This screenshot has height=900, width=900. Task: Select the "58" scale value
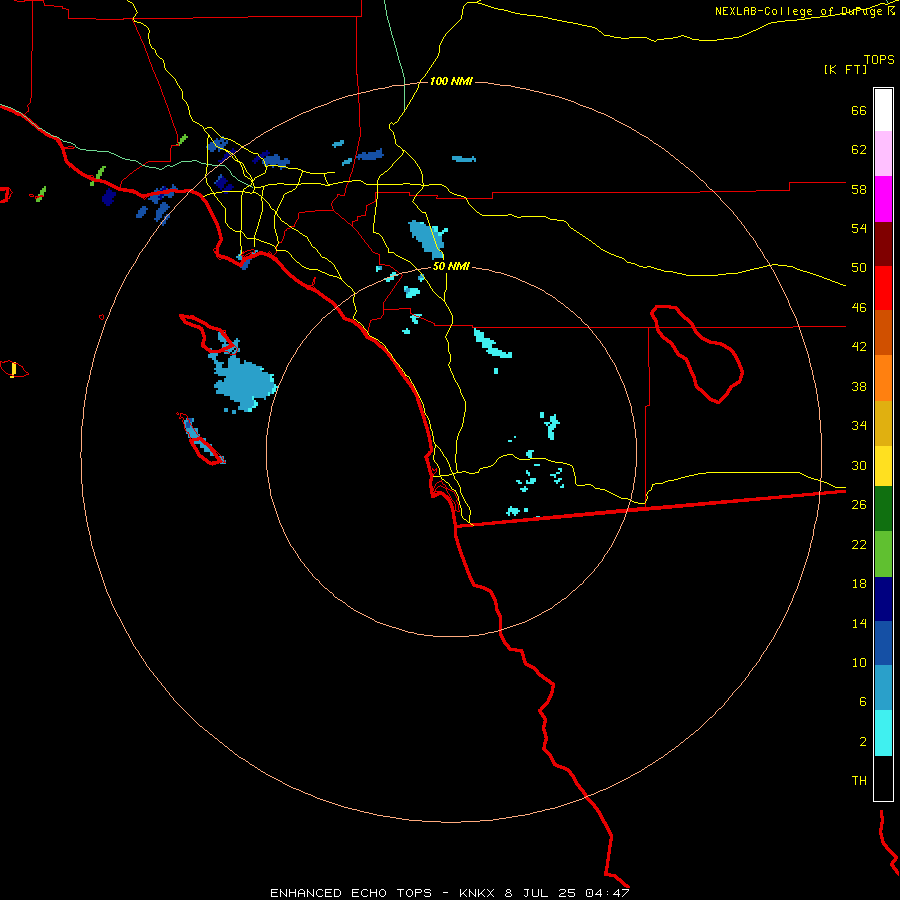tap(859, 189)
